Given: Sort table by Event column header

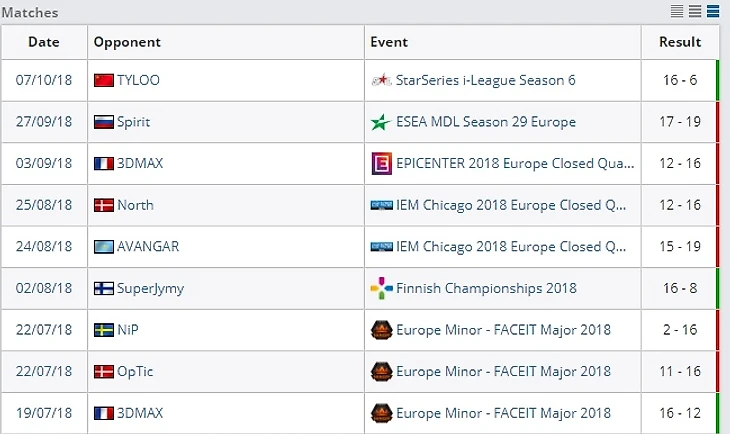Looking at the screenshot, I should point(389,42).
